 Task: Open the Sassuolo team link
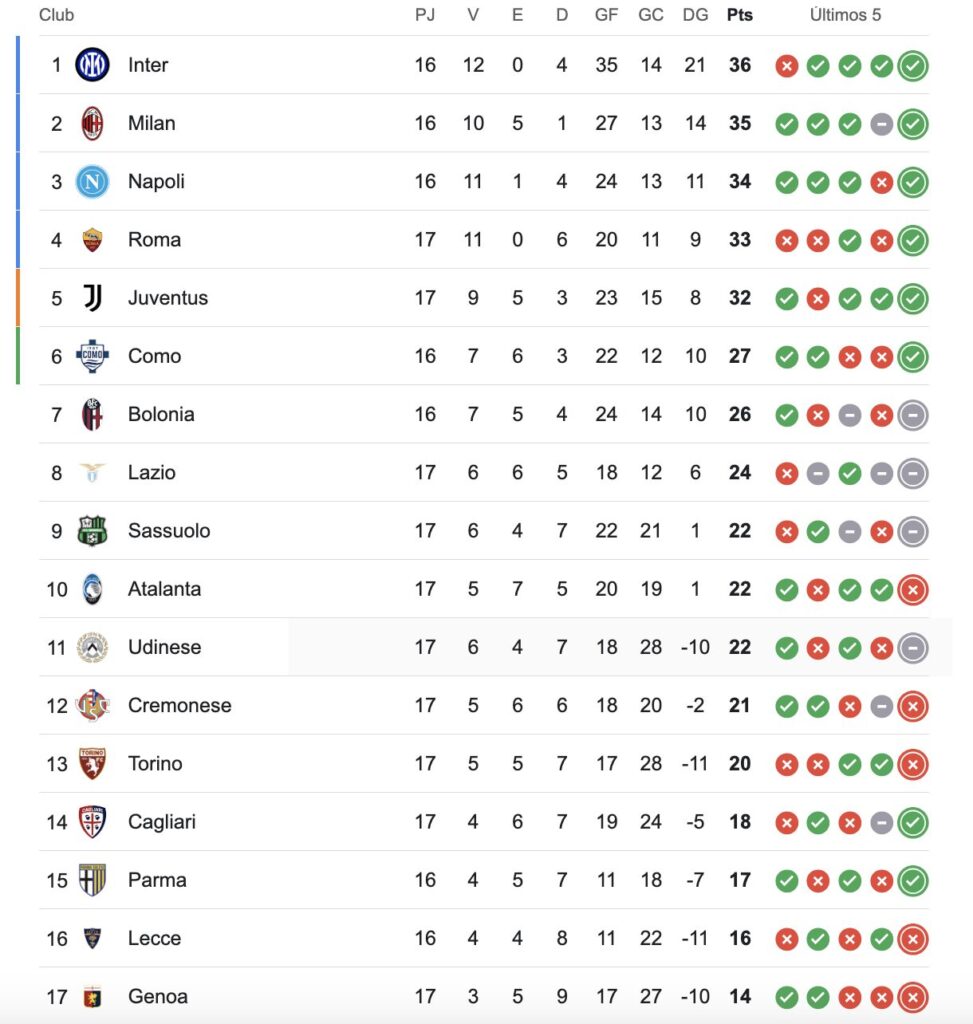tap(169, 531)
